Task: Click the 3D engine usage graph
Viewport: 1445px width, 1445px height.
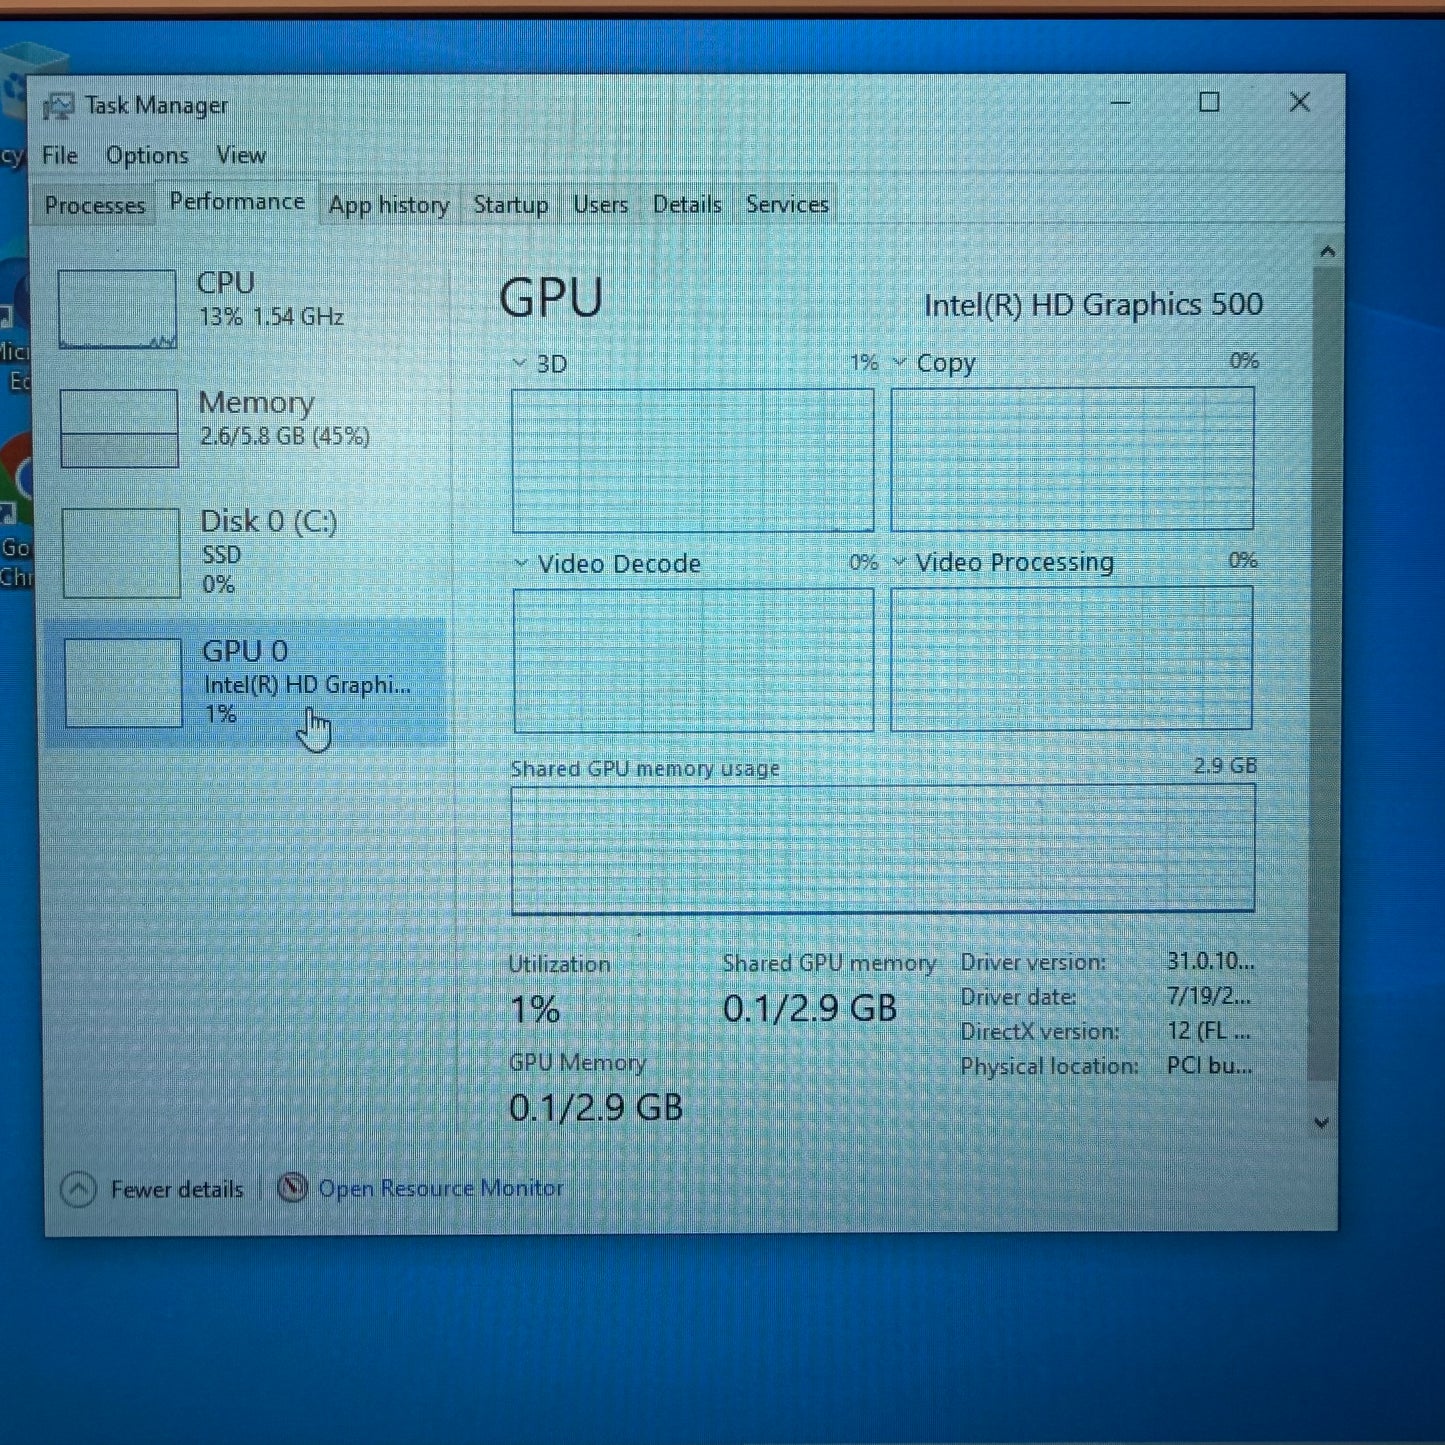Action: (692, 460)
